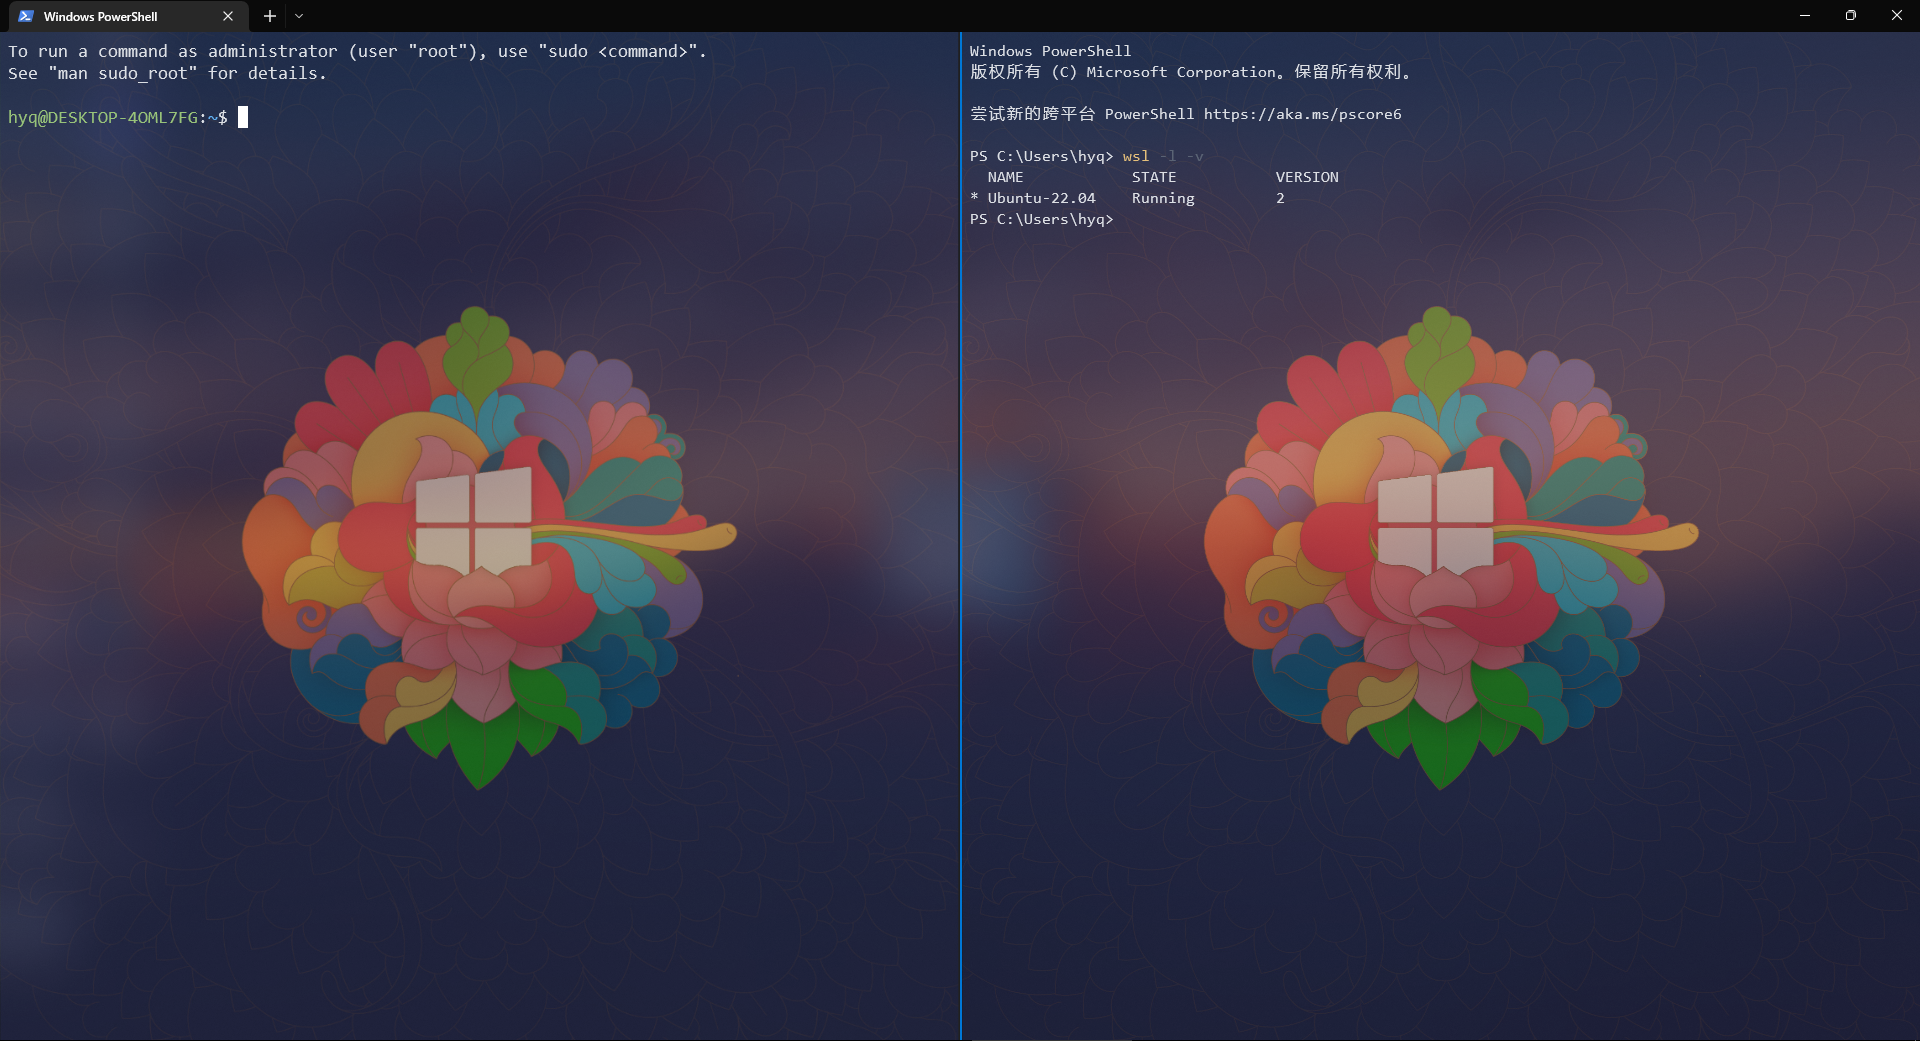The height and width of the screenshot is (1041, 1920).
Task: Click the PowerShell icon in the tab
Action: tap(26, 16)
